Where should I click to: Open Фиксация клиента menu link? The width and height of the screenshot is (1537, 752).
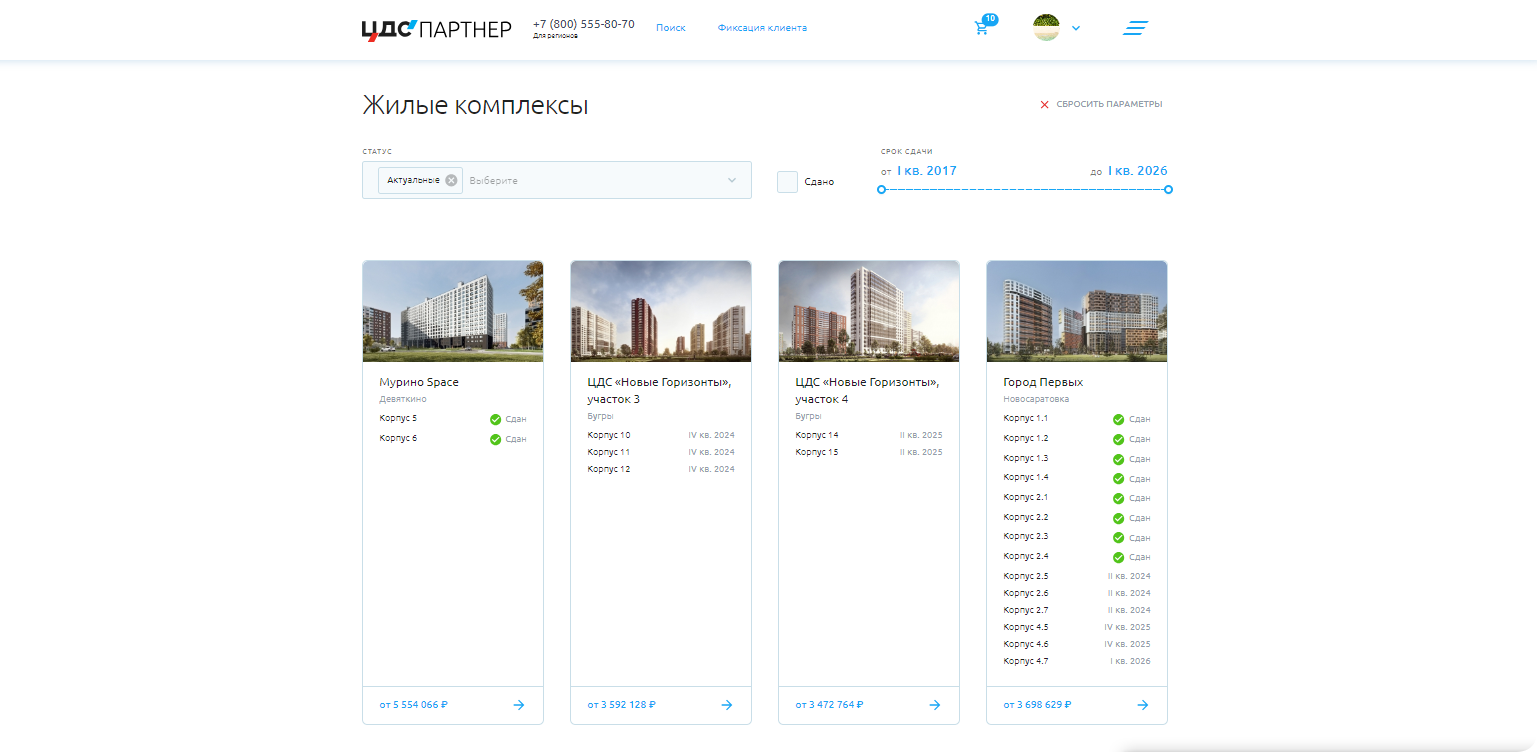coord(762,28)
